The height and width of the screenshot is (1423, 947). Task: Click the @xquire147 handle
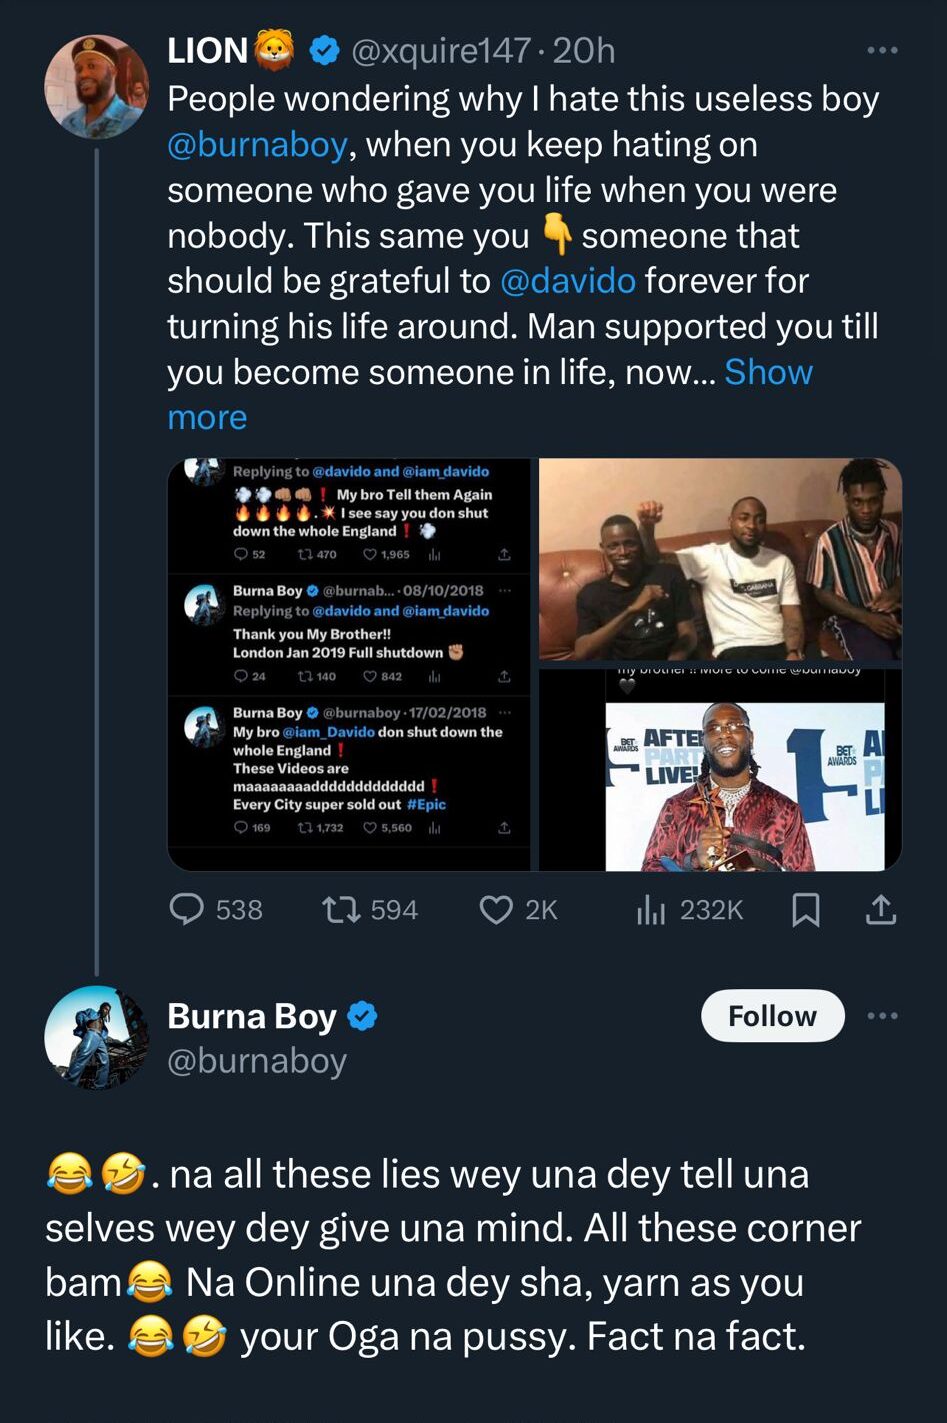[x=440, y=50]
